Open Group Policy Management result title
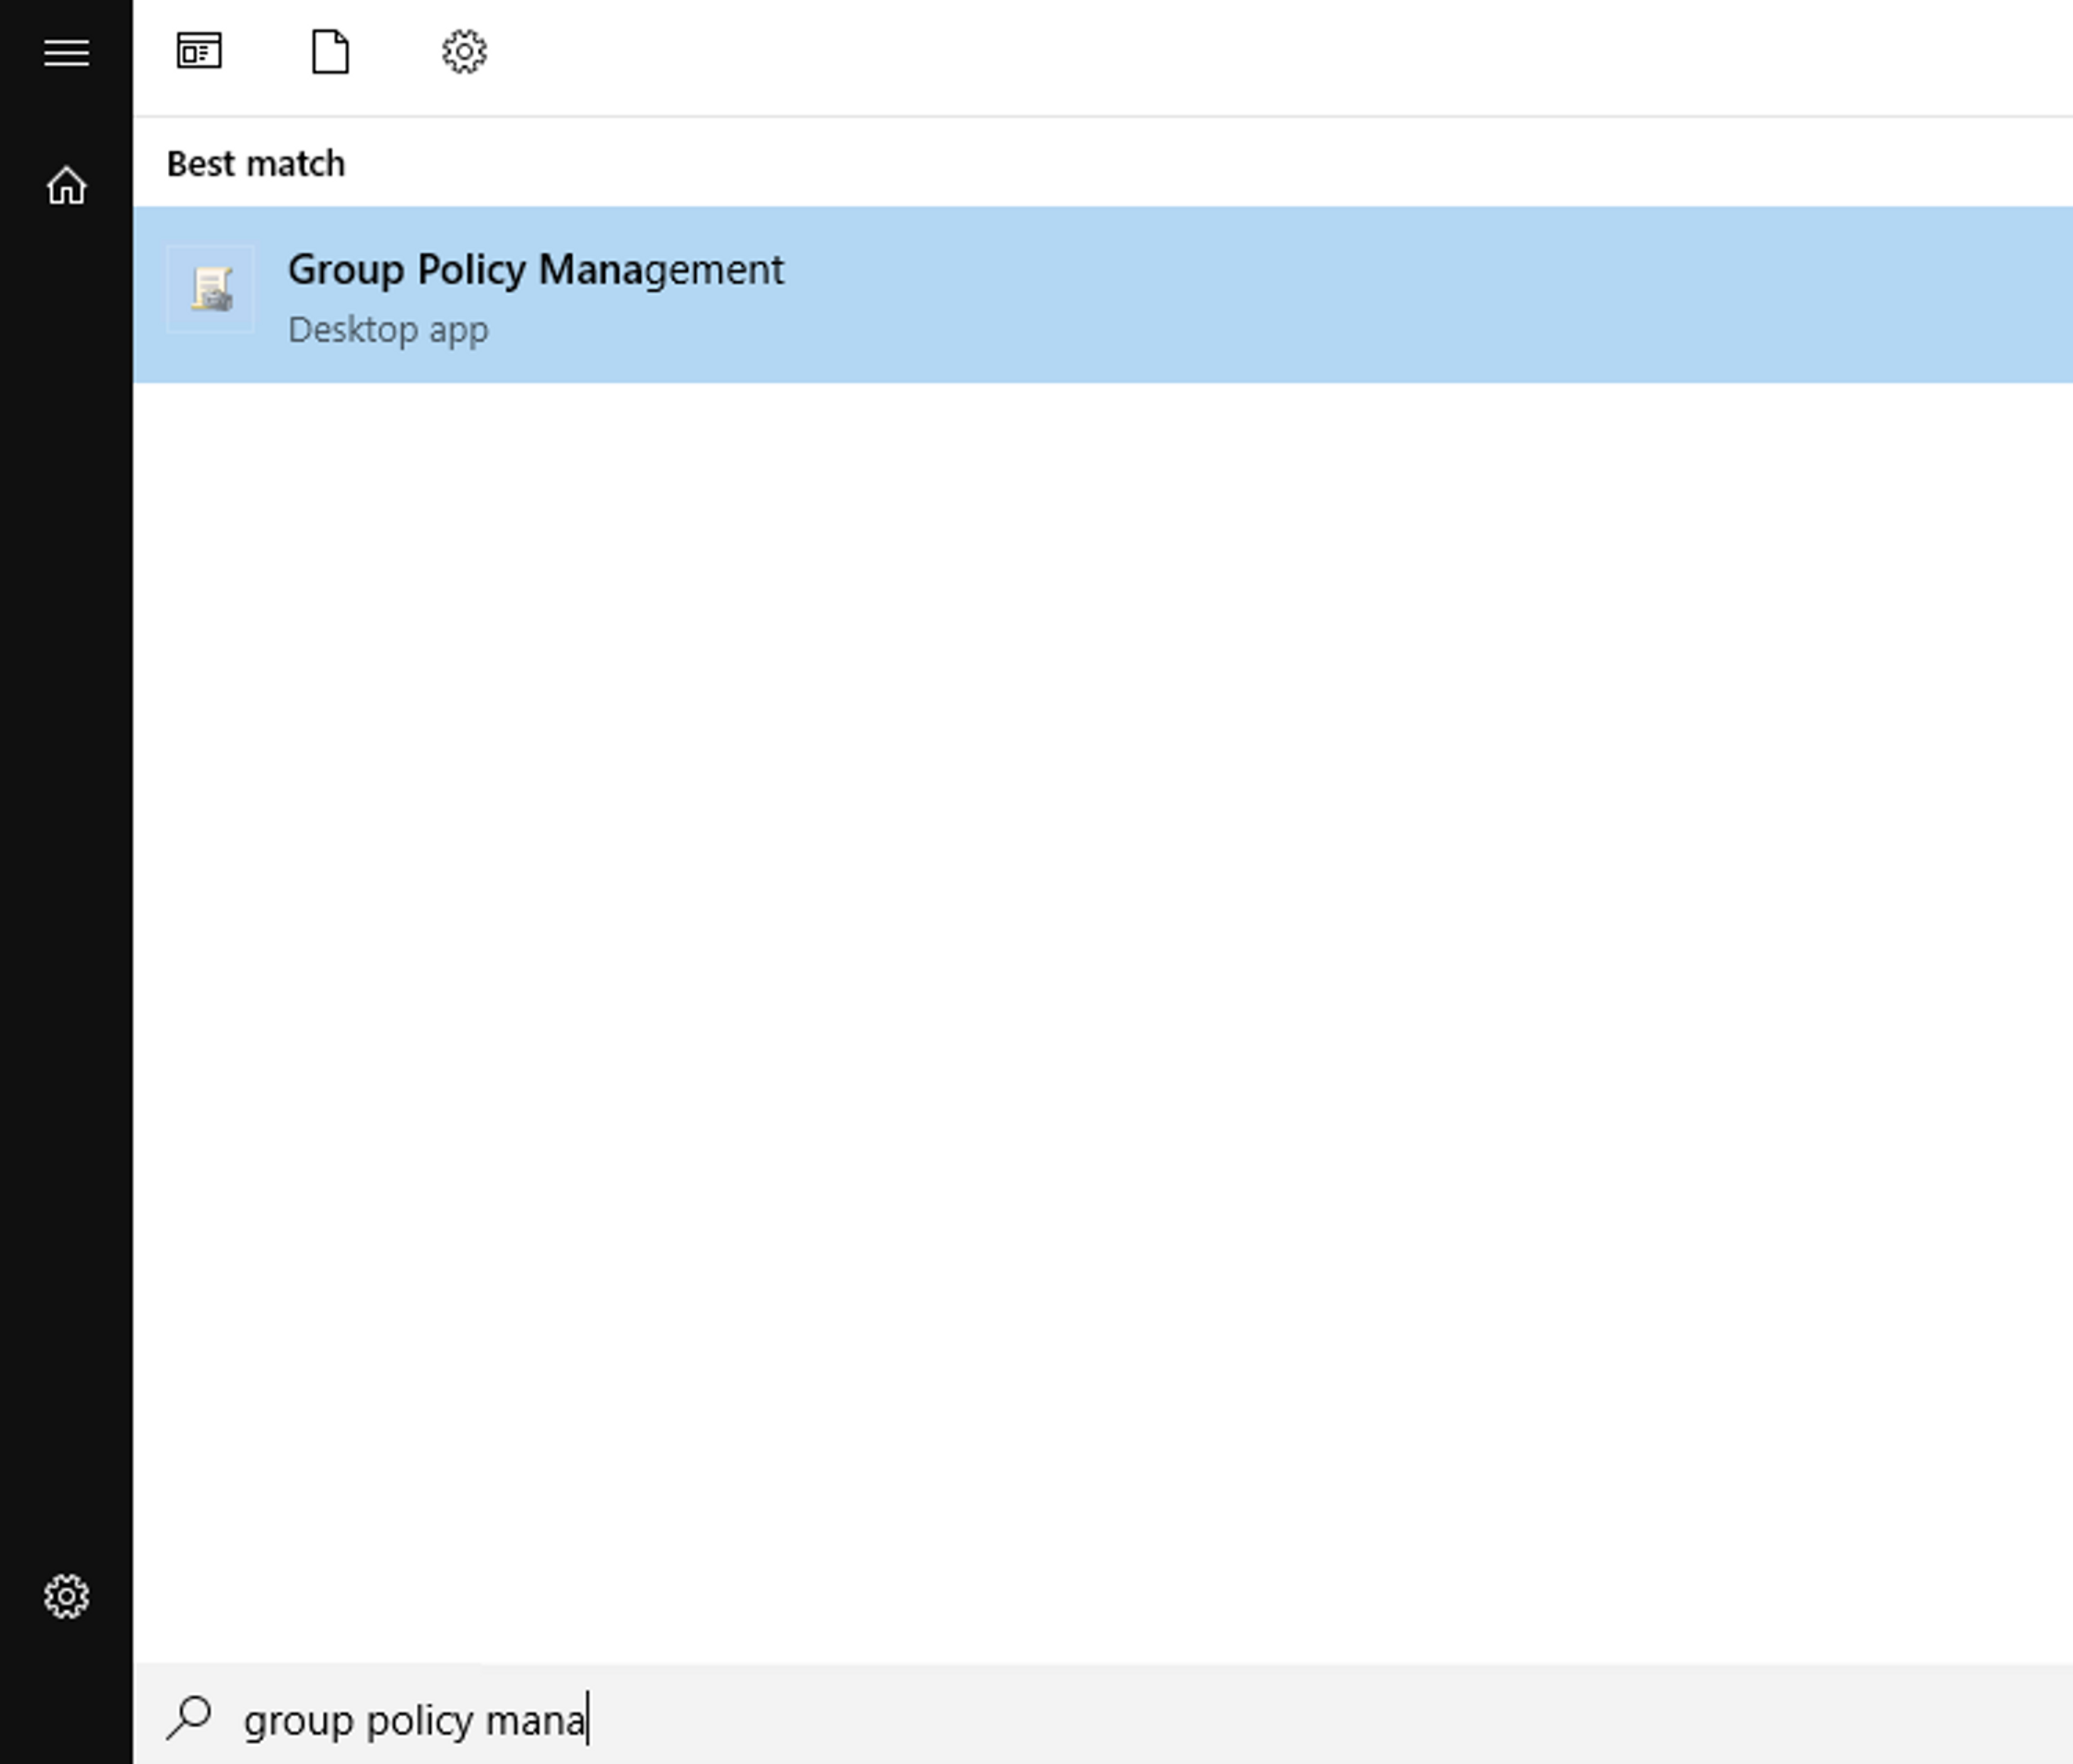2073x1764 pixels. click(x=535, y=270)
